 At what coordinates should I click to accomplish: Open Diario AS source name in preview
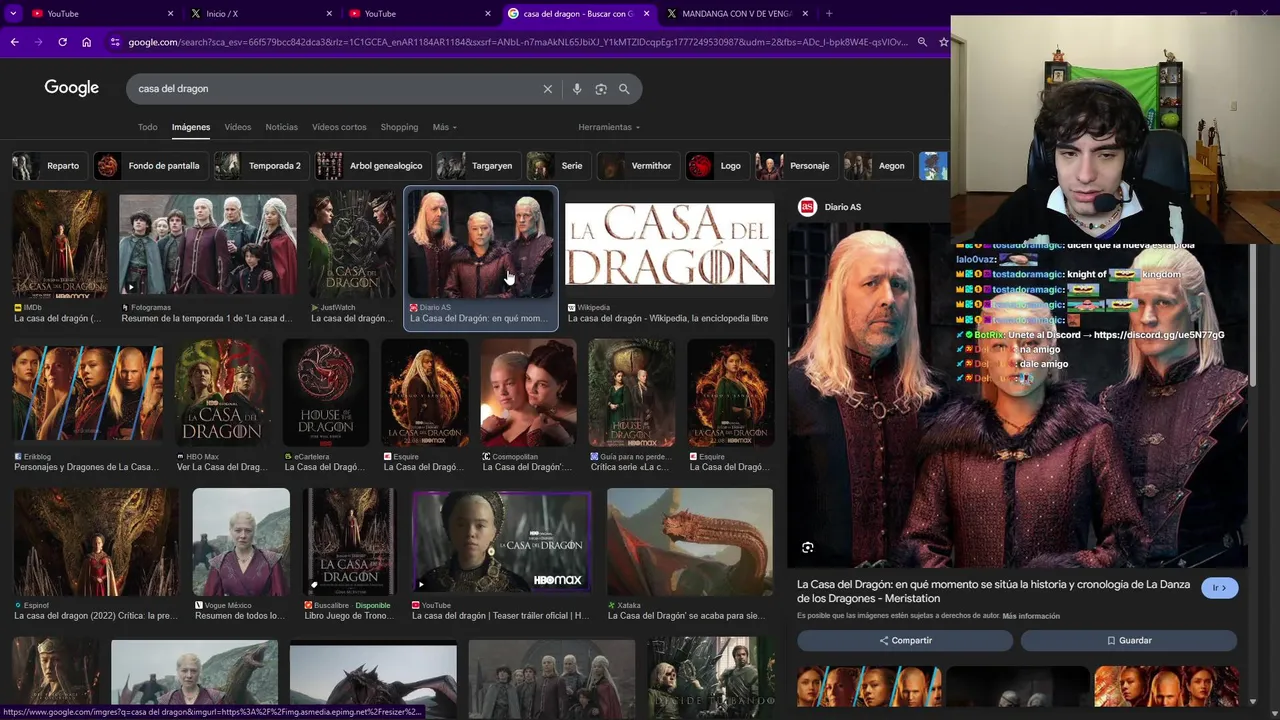tap(842, 207)
